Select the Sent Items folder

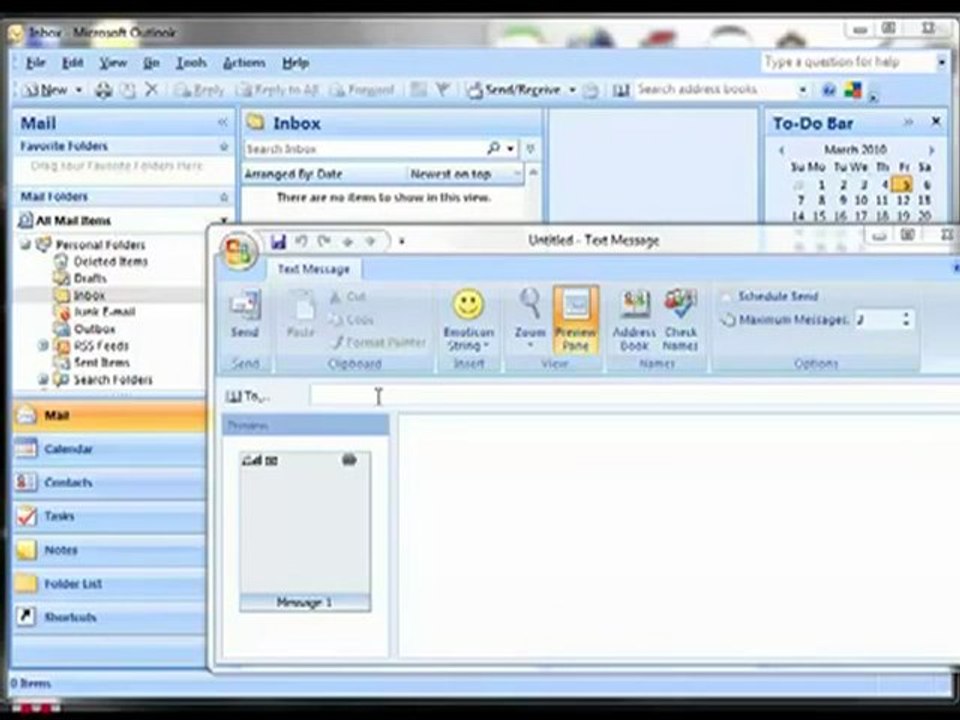click(102, 362)
